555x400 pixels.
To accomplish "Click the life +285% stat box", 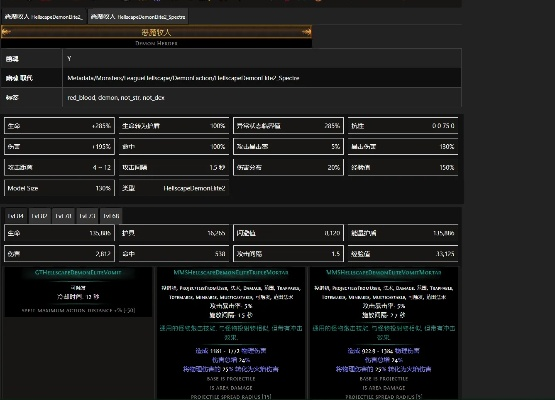I will pyautogui.click(x=59, y=126).
